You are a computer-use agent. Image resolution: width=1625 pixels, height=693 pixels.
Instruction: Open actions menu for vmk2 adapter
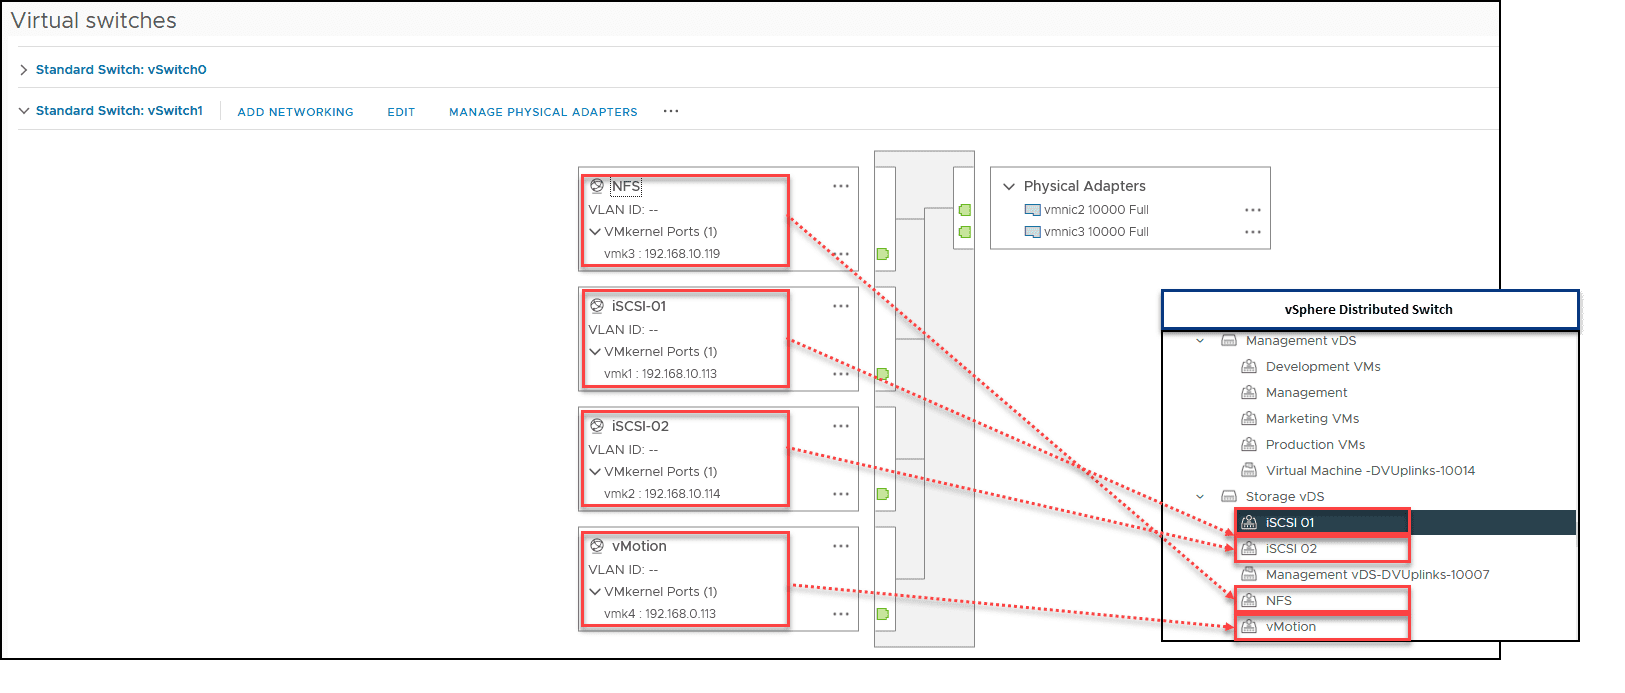pos(841,494)
